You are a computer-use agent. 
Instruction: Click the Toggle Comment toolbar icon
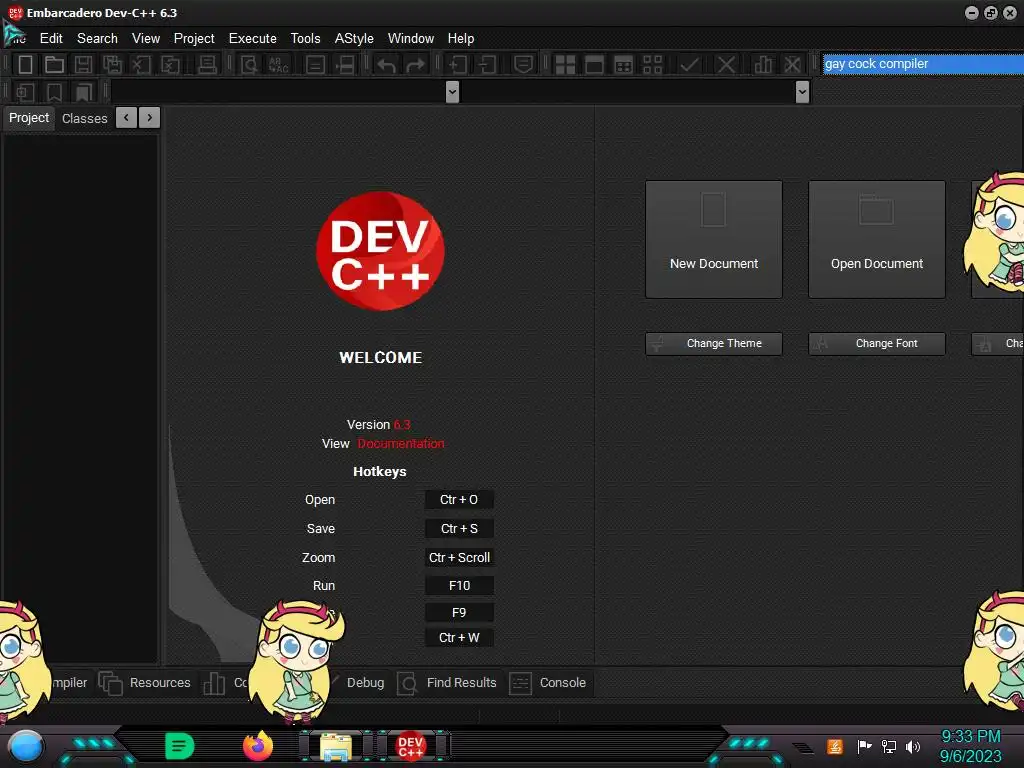pyautogui.click(x=523, y=65)
